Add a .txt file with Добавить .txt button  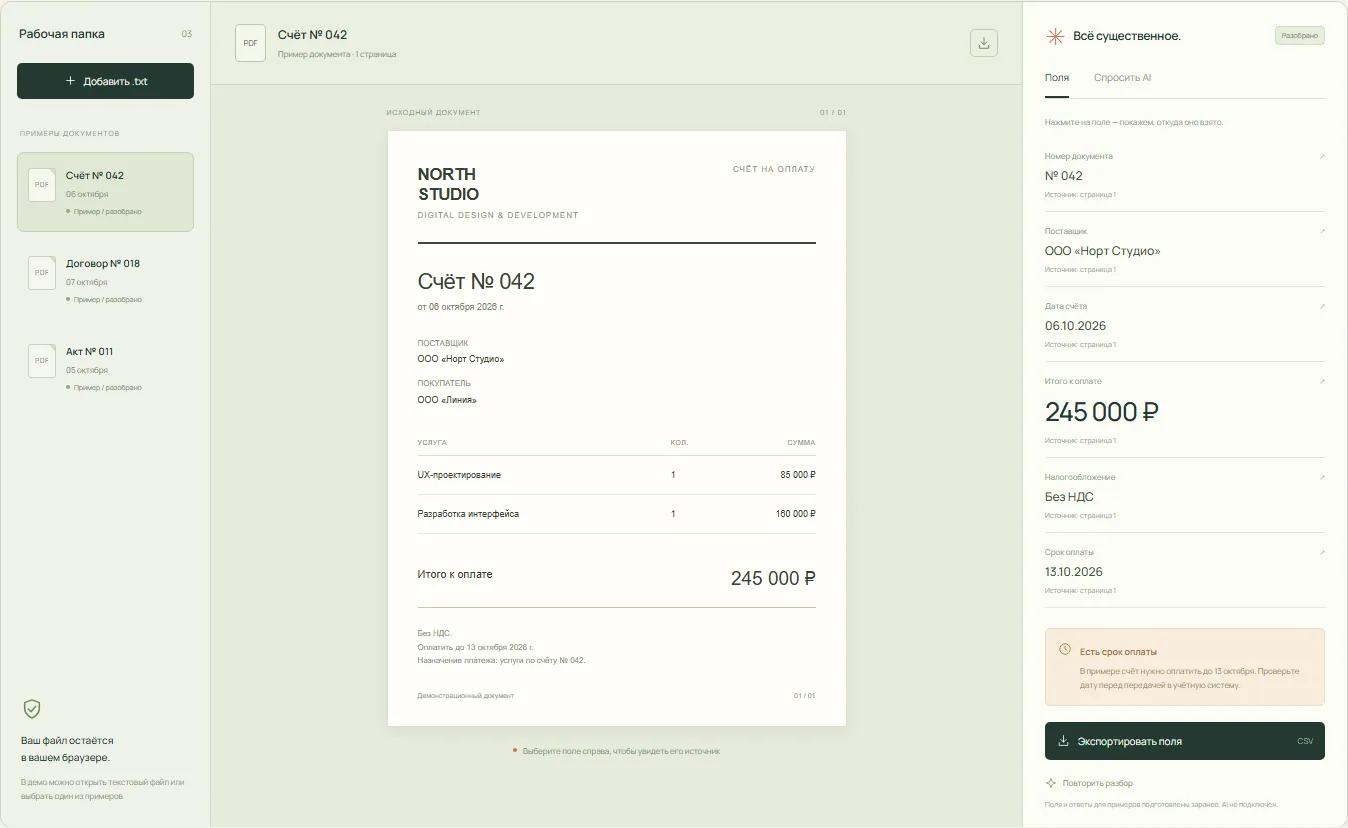click(105, 81)
